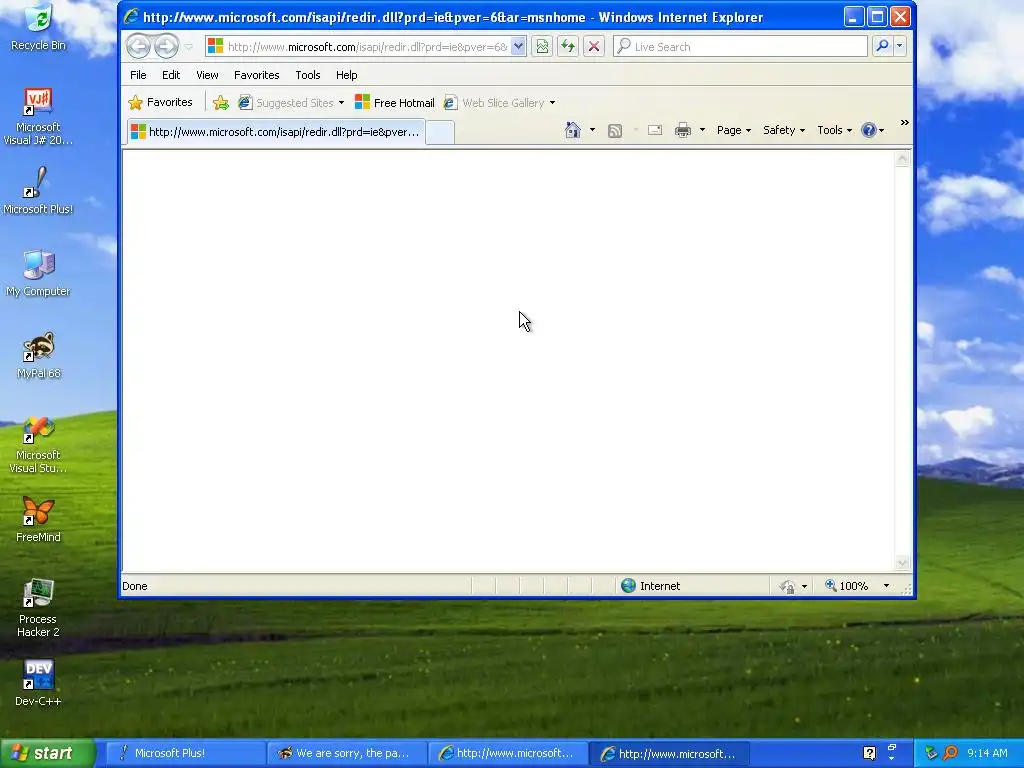Click the vertical scrollbar down arrow

click(903, 564)
